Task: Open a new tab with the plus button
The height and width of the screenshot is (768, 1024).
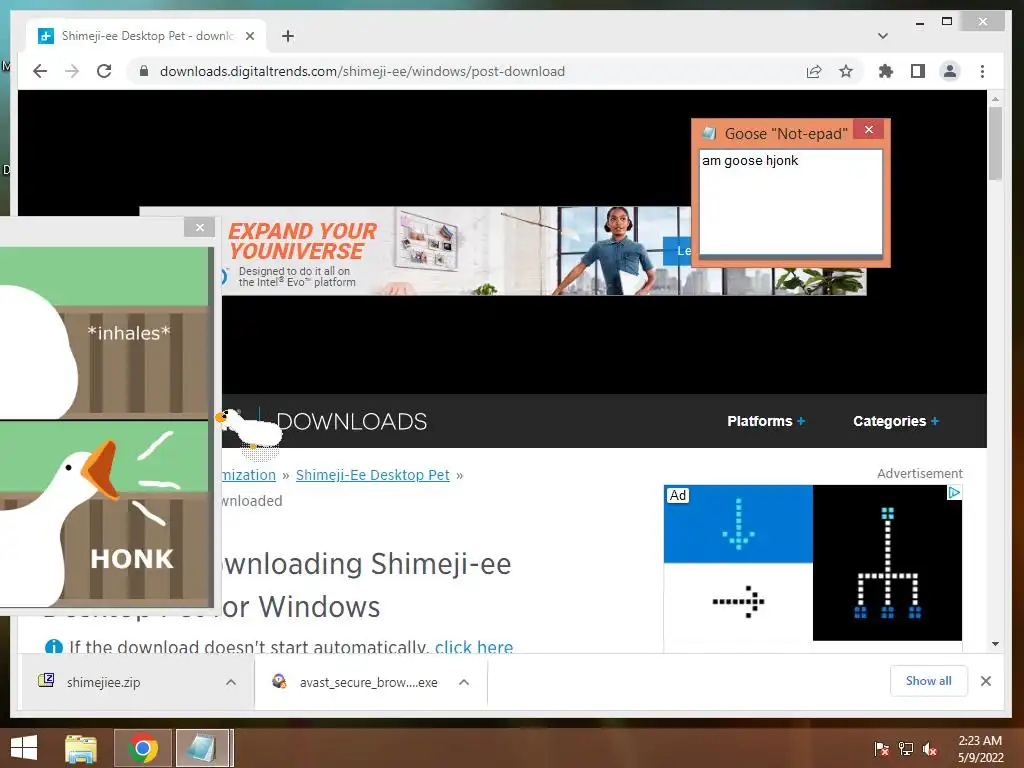Action: (x=288, y=36)
